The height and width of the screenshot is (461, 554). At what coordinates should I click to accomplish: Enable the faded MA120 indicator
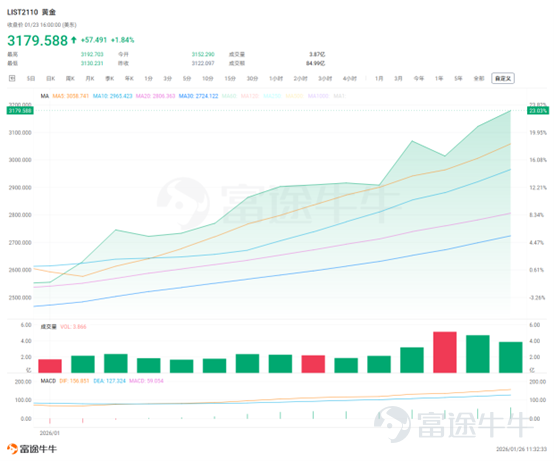click(250, 96)
